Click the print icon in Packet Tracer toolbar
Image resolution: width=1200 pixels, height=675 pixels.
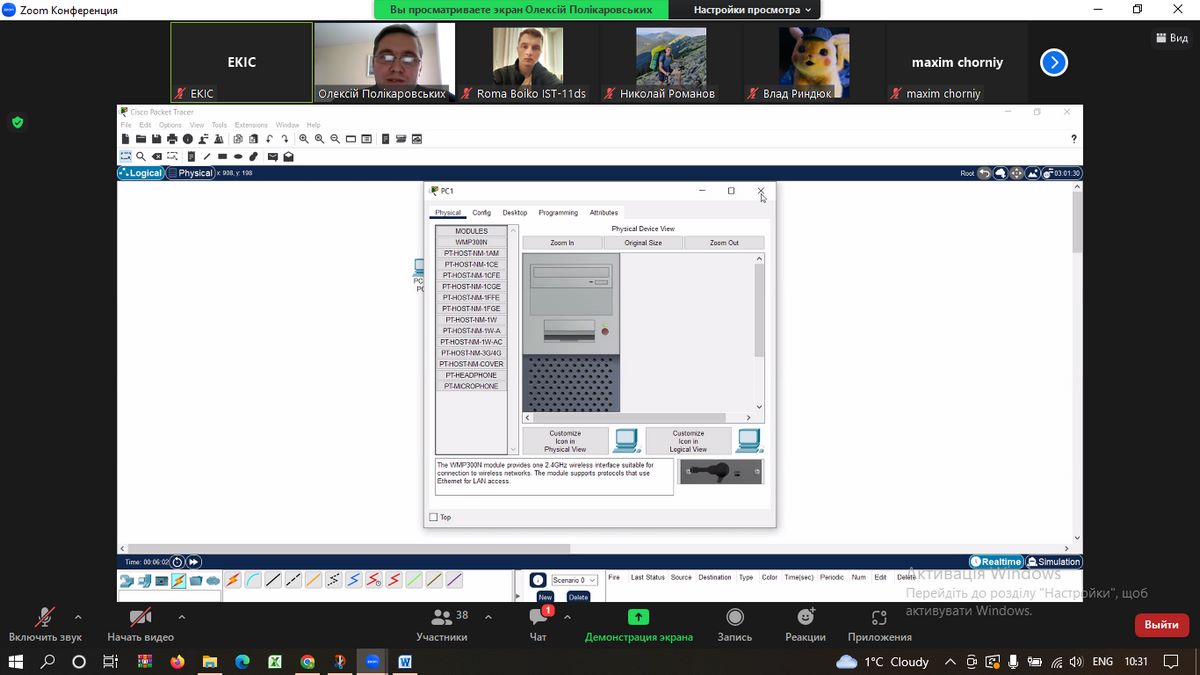172,139
